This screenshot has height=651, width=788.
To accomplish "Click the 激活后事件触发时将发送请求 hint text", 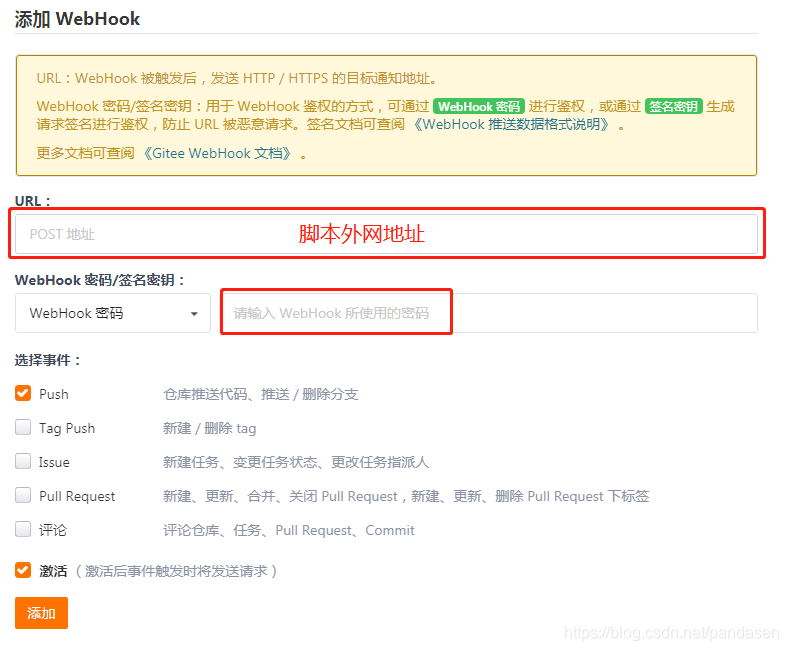I will [176, 571].
